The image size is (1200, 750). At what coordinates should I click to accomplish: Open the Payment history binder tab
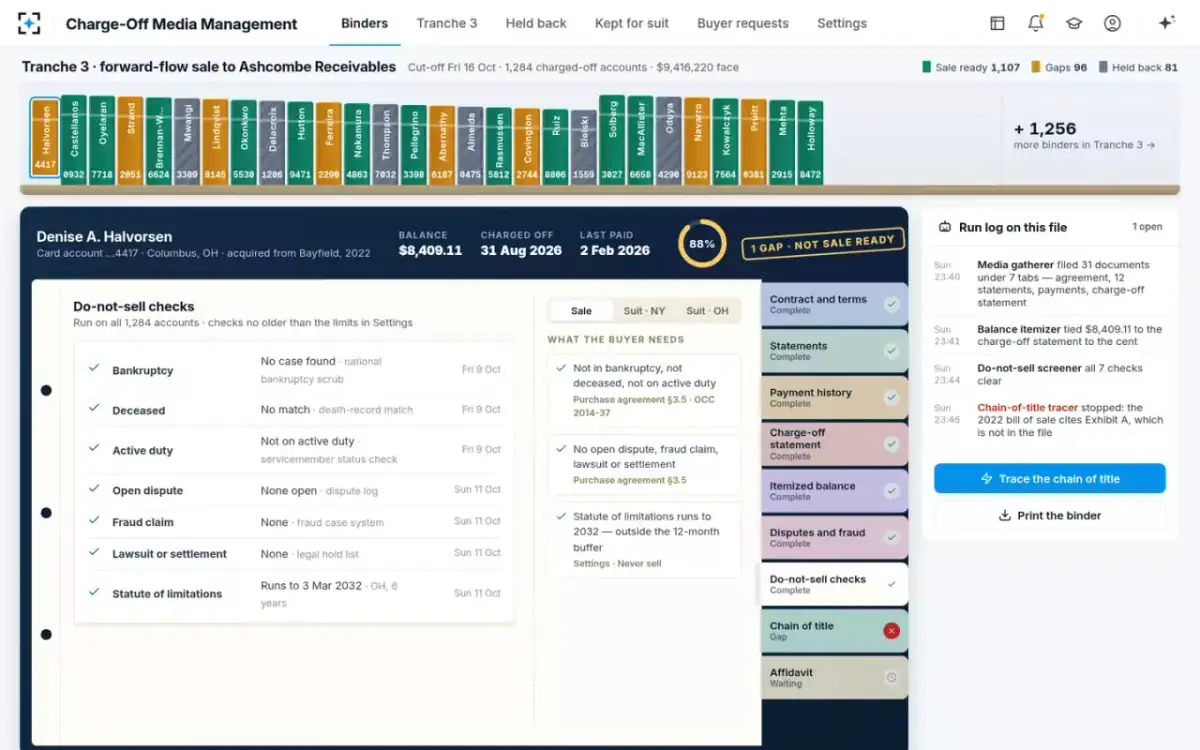pyautogui.click(x=834, y=397)
